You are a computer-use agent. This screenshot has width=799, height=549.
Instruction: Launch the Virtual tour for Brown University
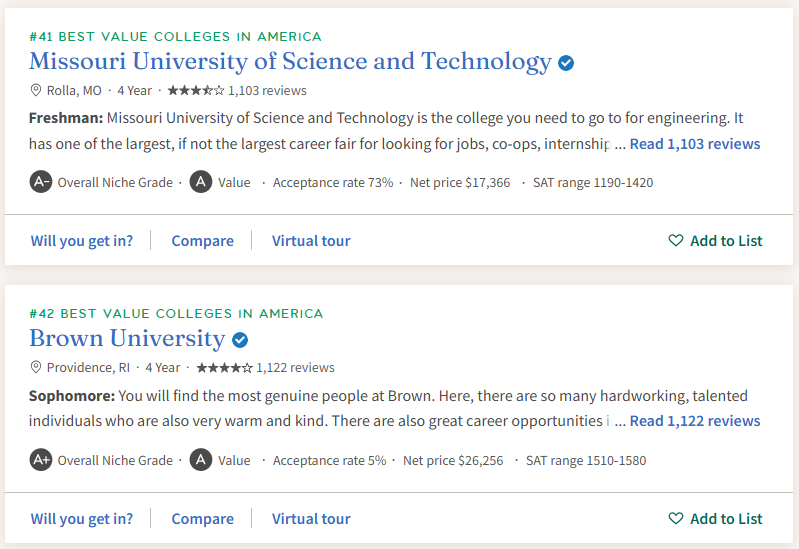(x=311, y=519)
